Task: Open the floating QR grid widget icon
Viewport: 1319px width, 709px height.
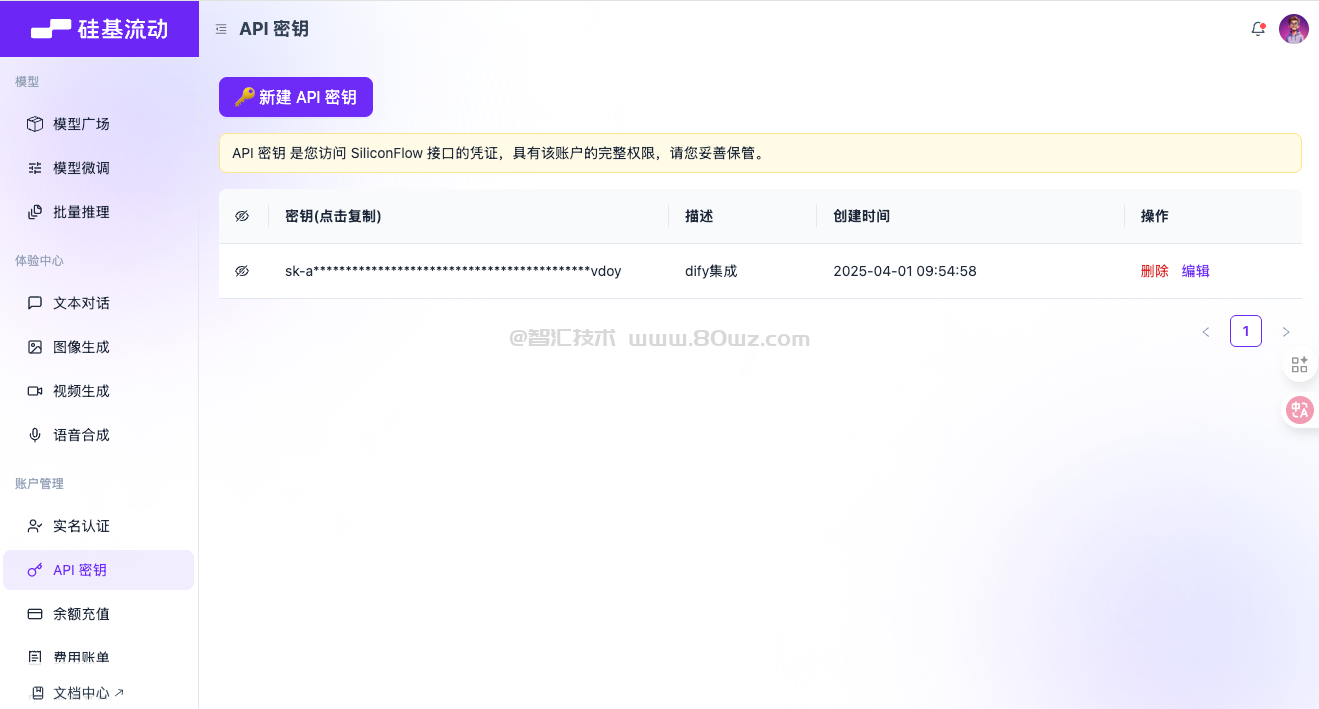Action: (x=1299, y=365)
